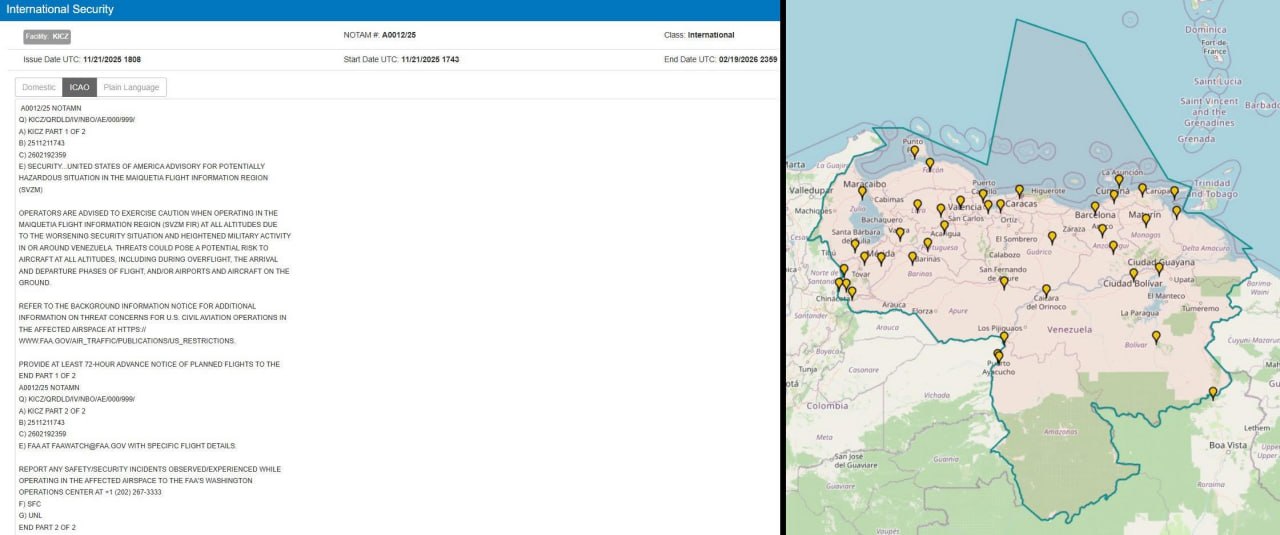Screen dimensions: 1280x535
Task: Click the Colombia country label on map
Action: 827,406
